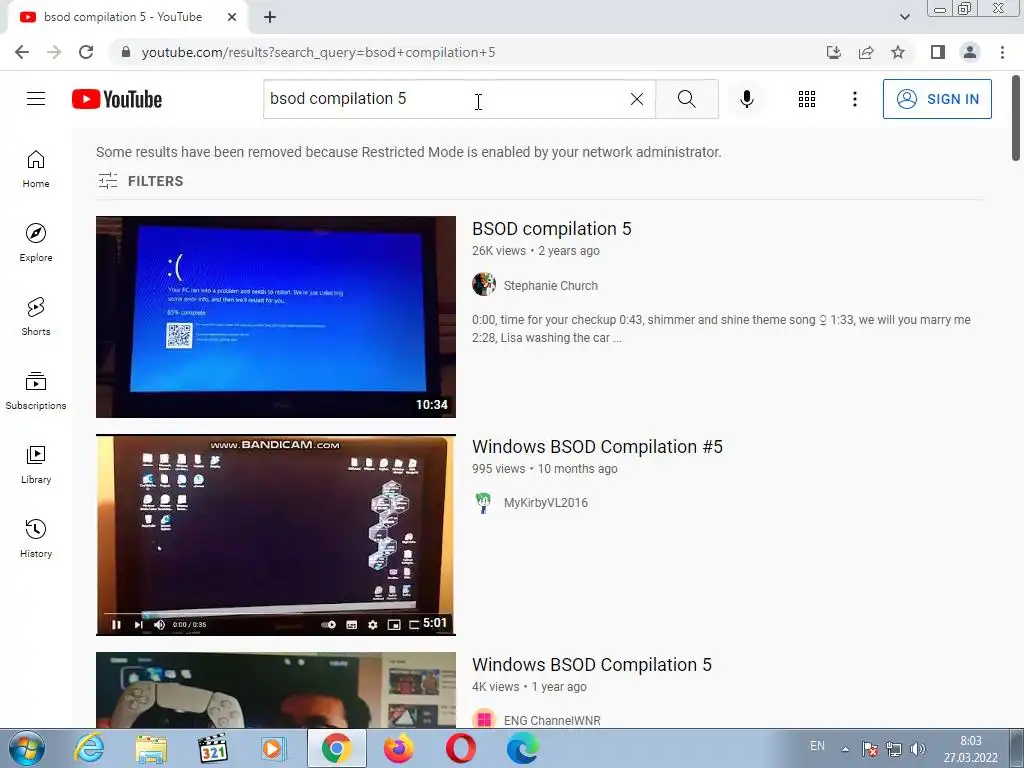Click Stephanie Church's channel avatar
The width and height of the screenshot is (1024, 768).
point(484,285)
